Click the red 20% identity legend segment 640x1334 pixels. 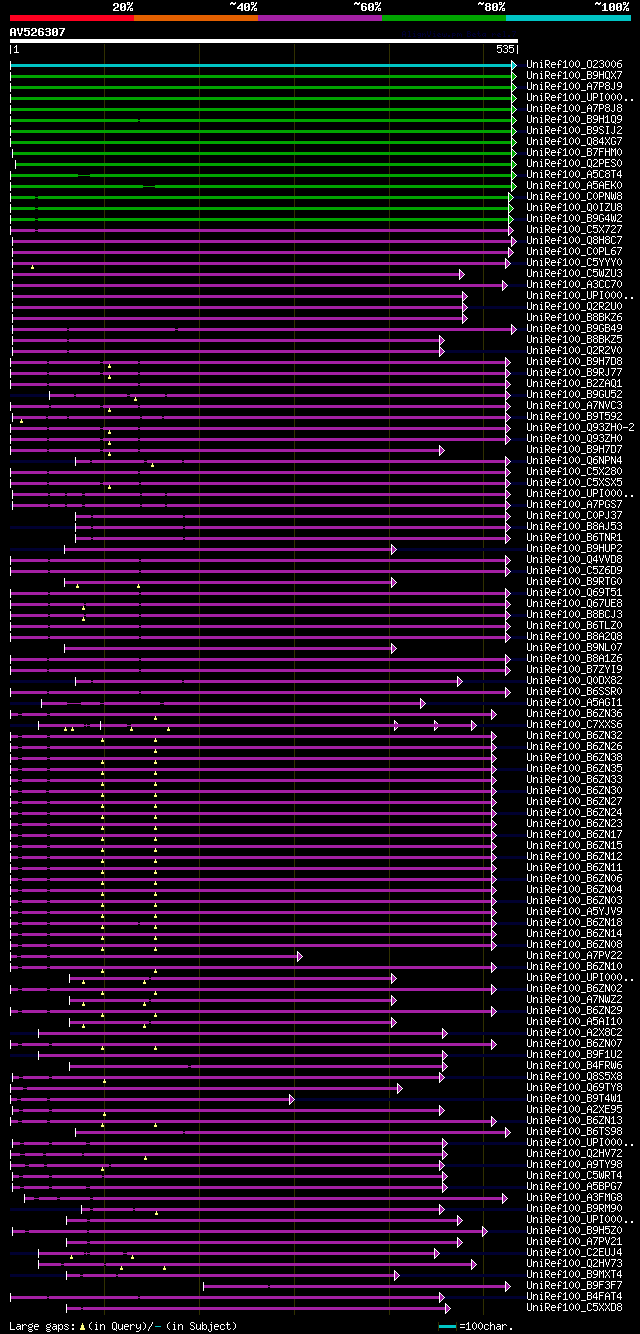point(71,17)
